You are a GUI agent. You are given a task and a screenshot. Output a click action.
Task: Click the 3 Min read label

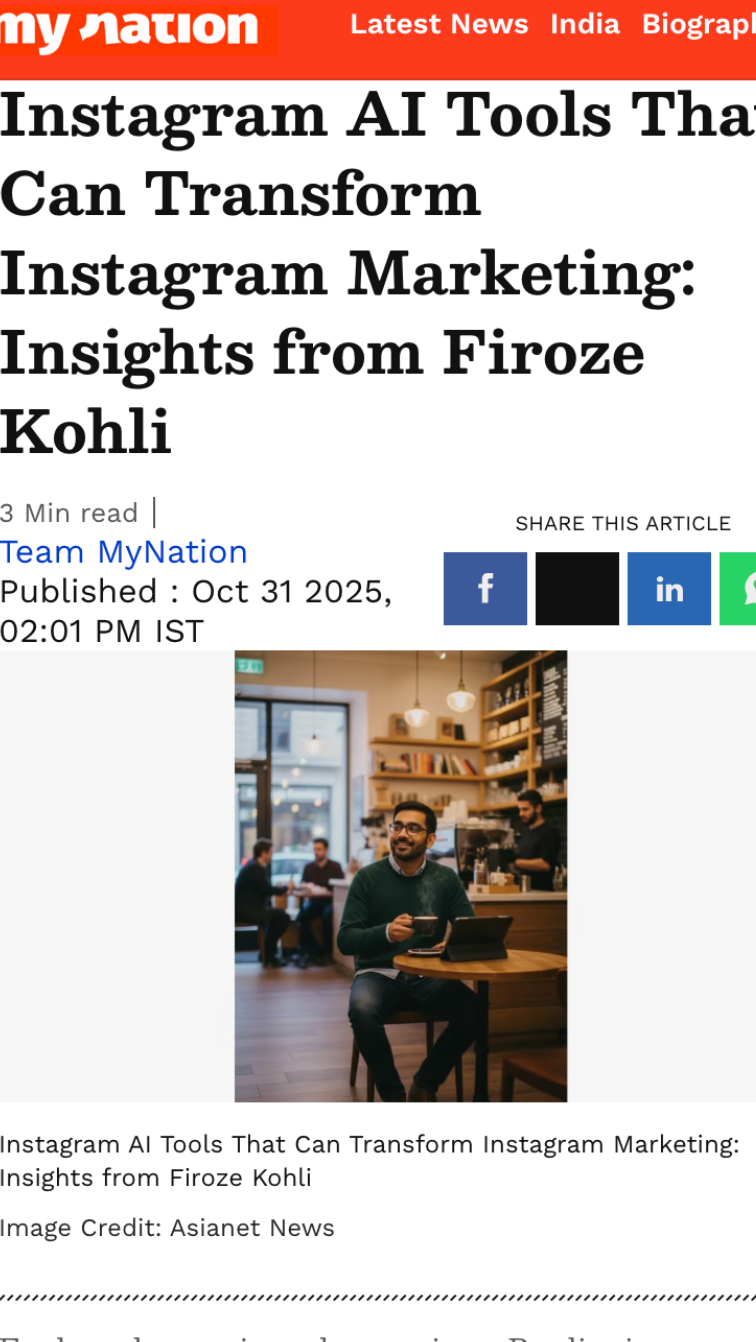coord(69,513)
